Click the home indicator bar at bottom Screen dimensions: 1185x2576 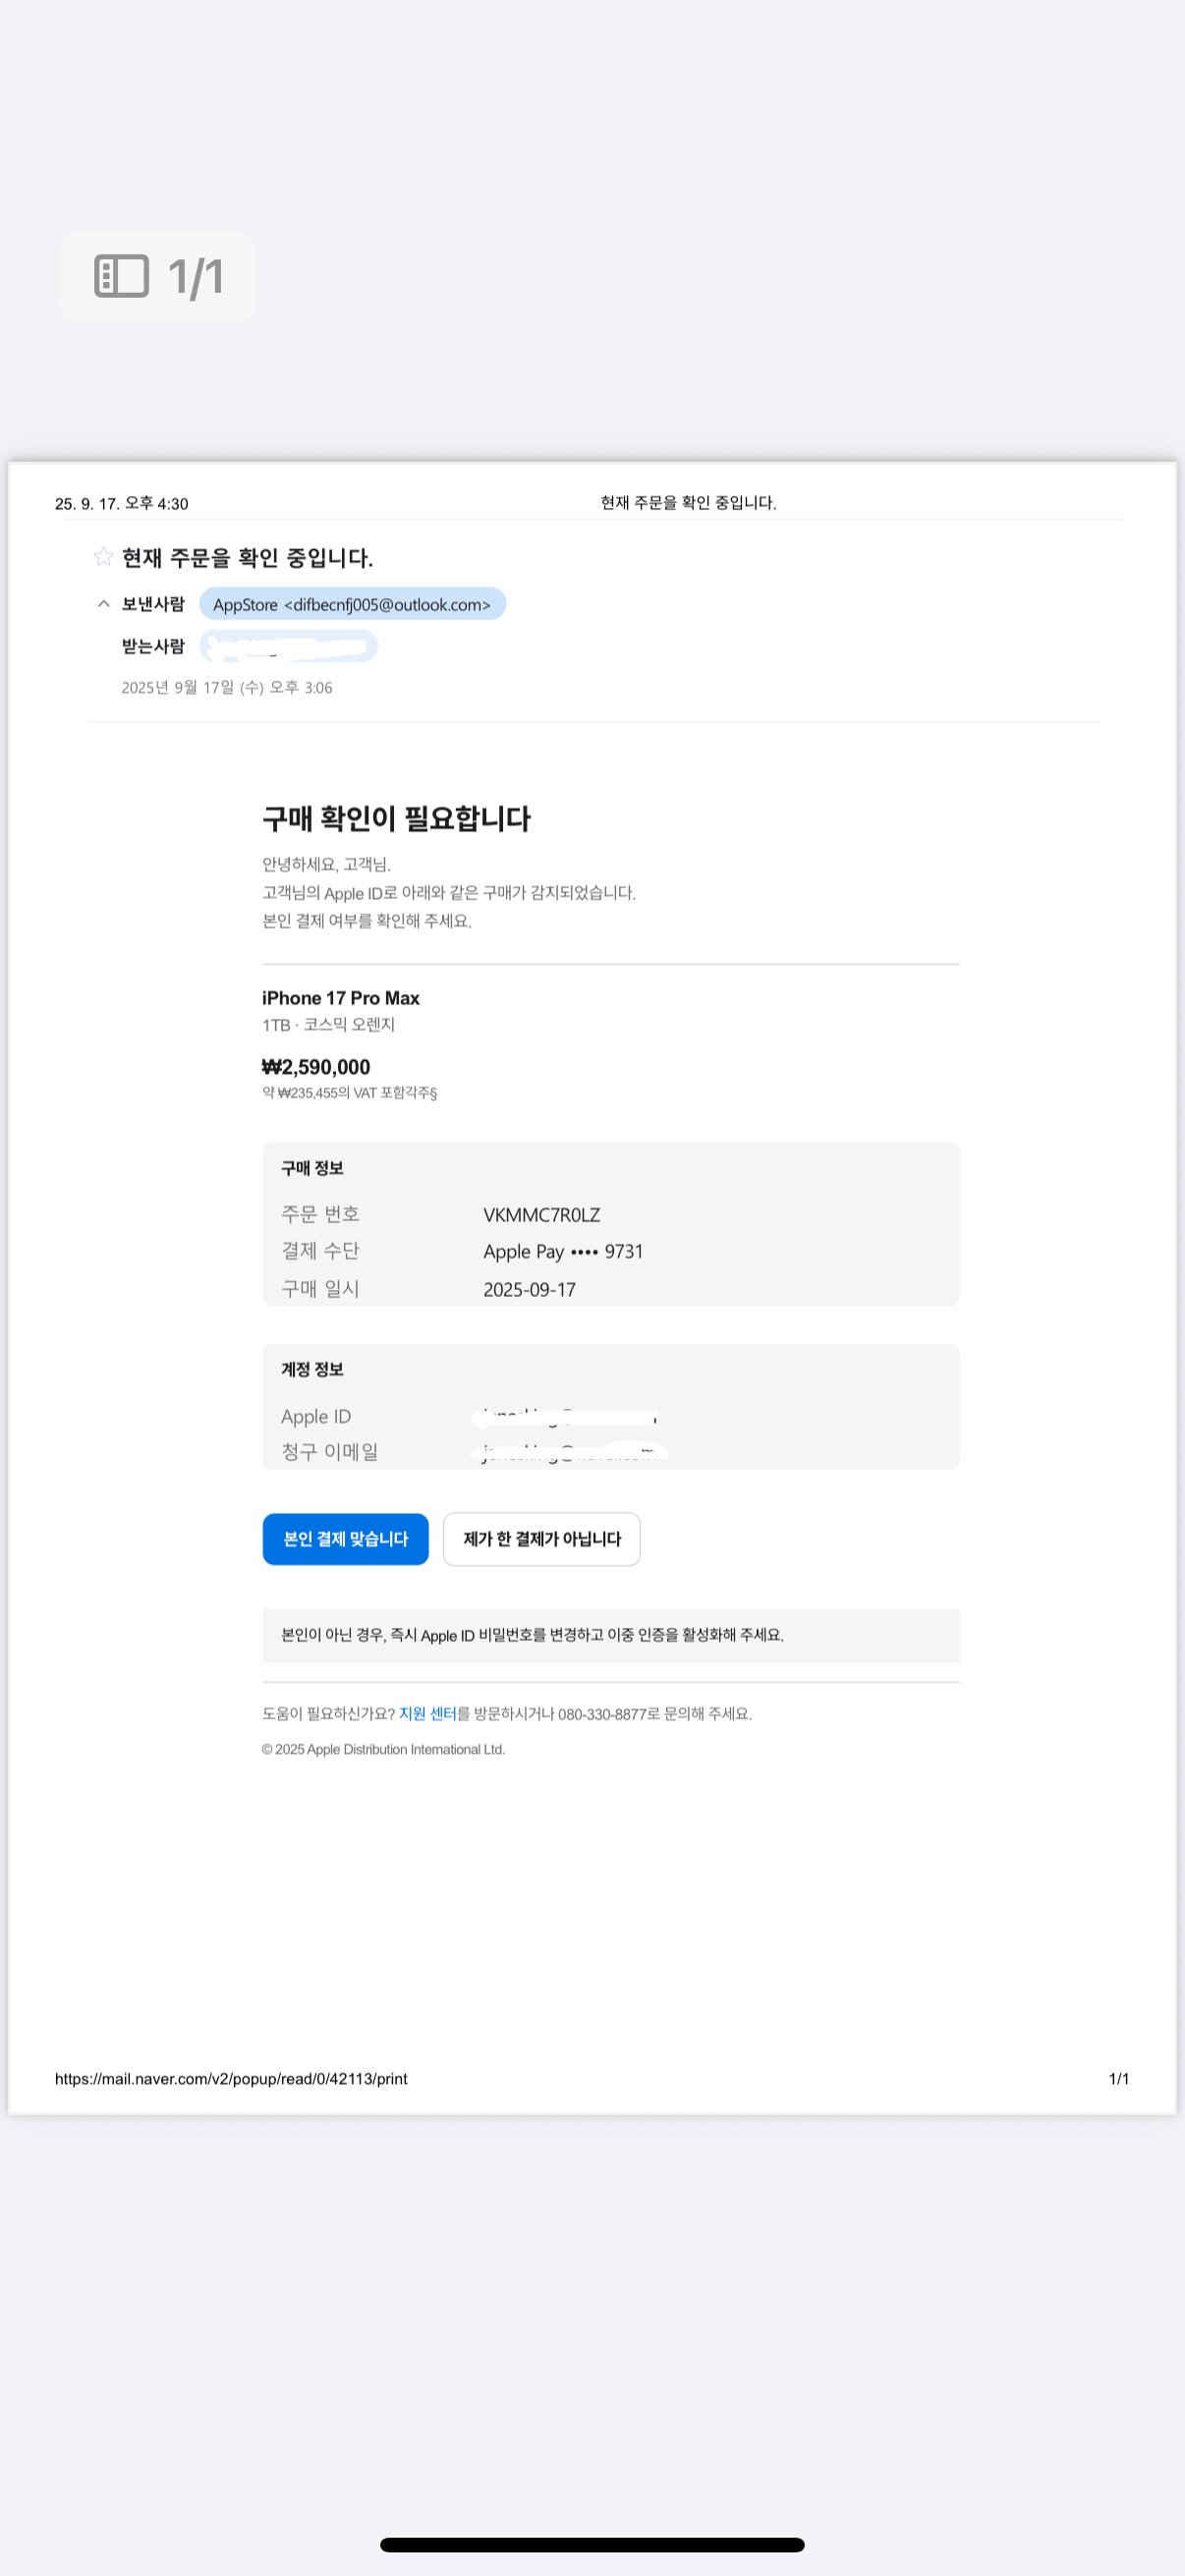592,2544
